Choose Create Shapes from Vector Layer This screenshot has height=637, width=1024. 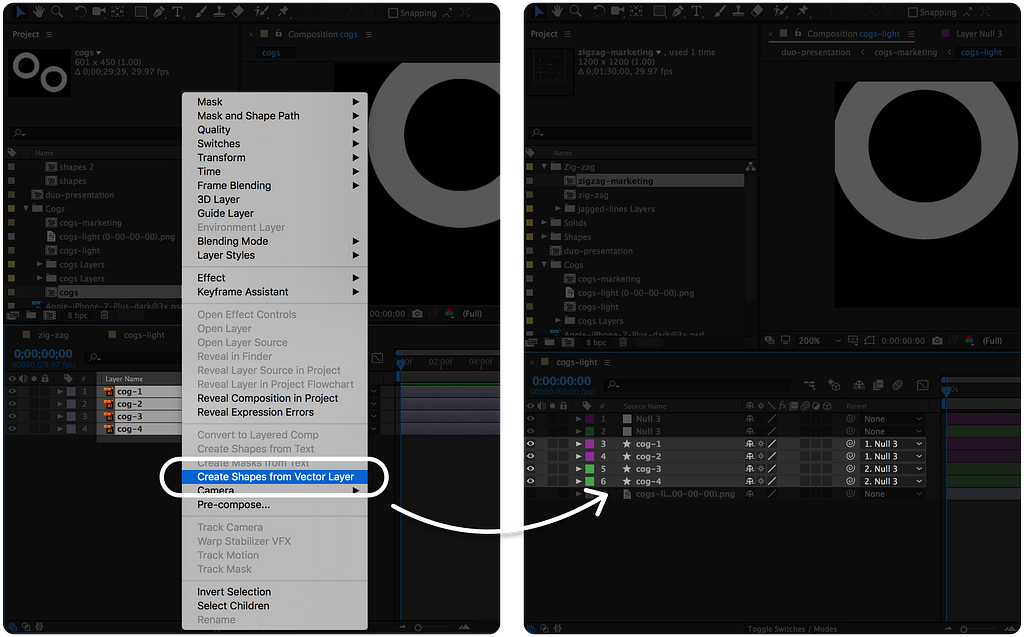(x=275, y=476)
